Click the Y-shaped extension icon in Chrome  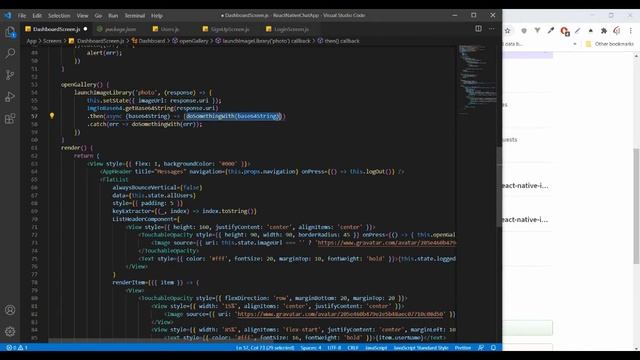537,31
